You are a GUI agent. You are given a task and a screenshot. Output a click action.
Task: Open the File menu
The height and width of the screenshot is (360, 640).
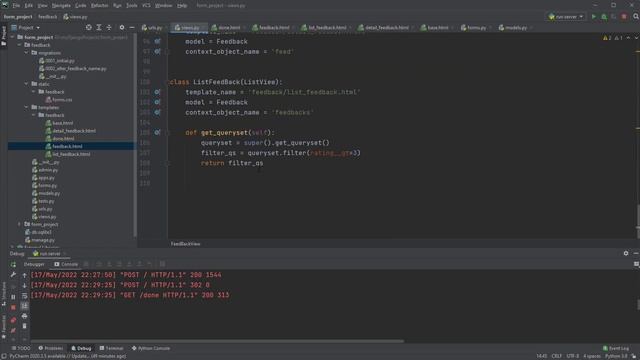[16, 5]
